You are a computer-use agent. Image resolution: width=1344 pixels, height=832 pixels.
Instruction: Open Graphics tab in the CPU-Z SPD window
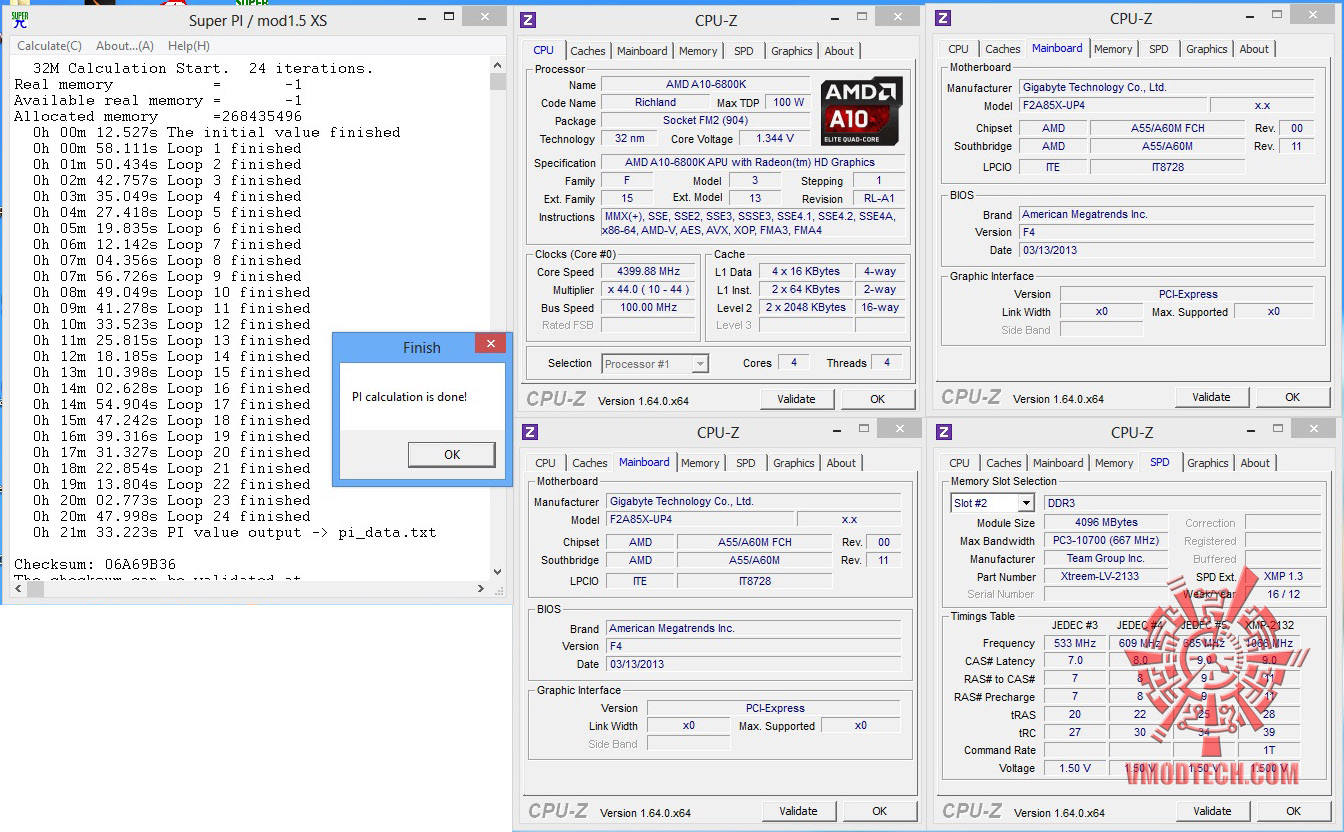1208,463
